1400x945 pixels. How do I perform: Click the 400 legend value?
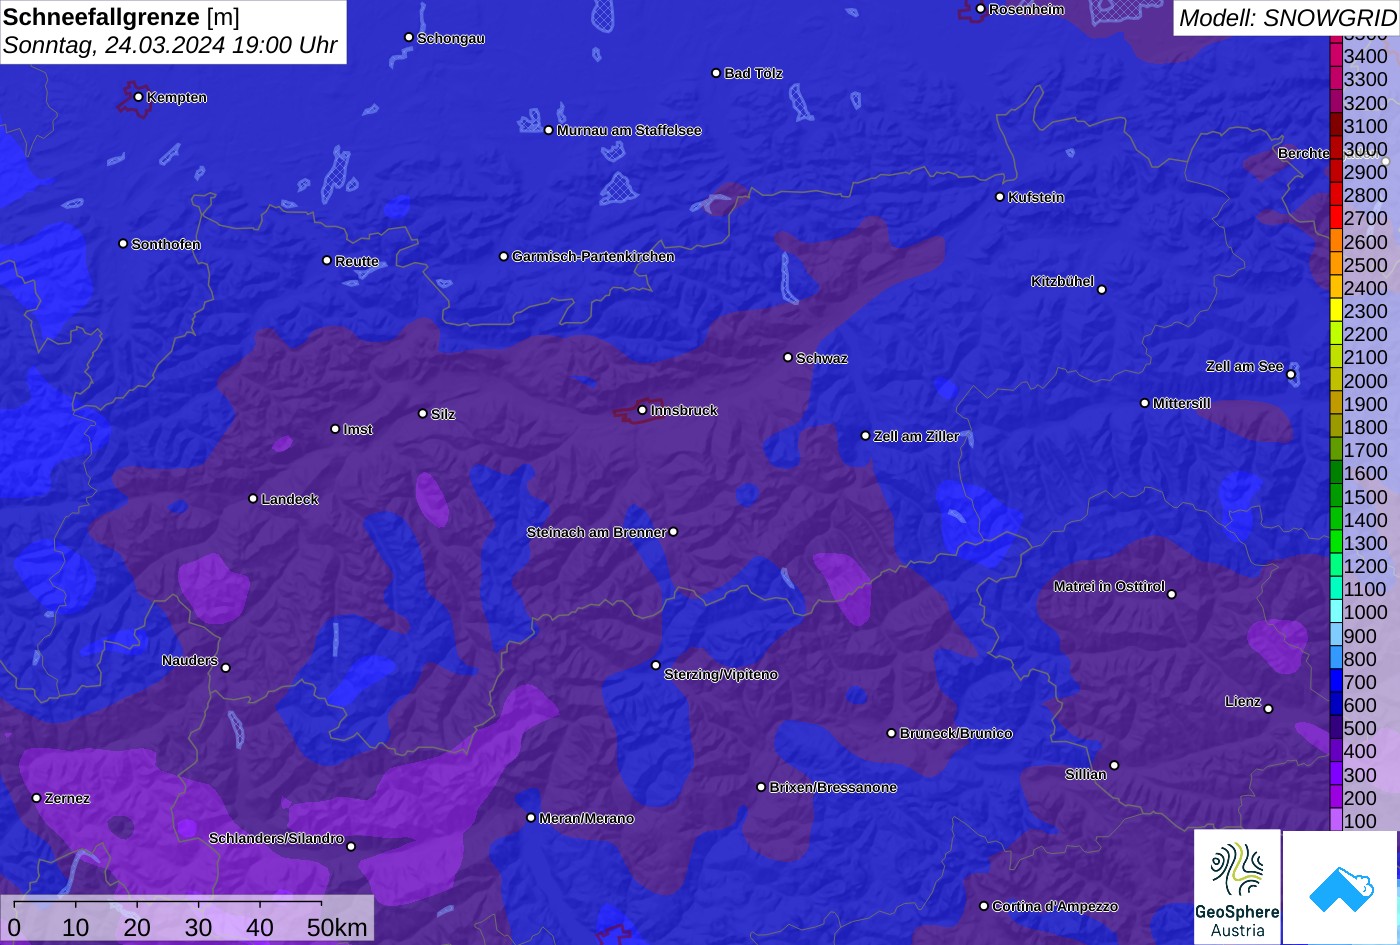coord(1360,751)
